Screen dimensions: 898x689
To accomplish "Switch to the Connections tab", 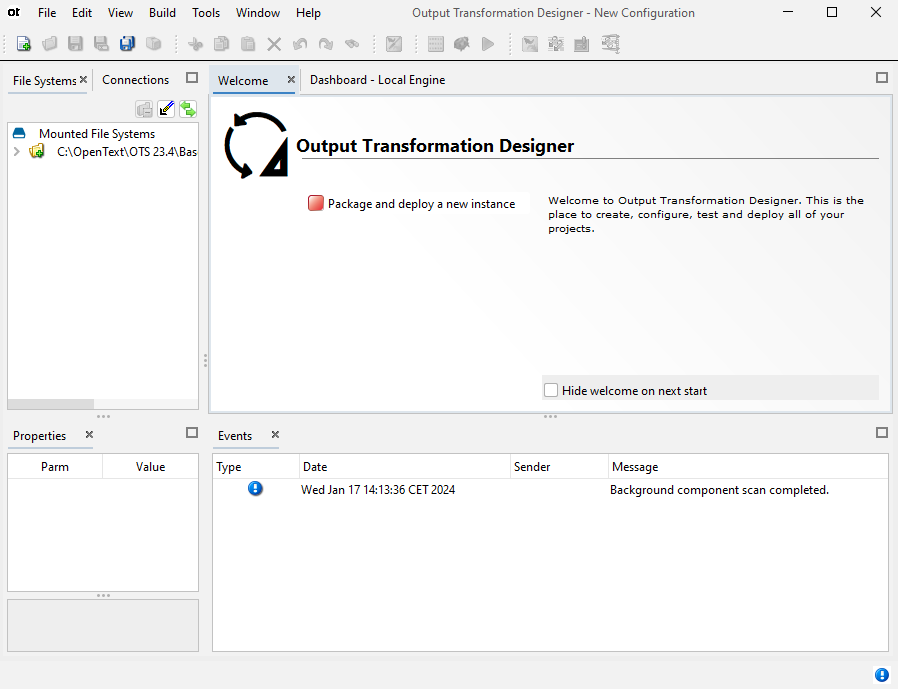I will (x=135, y=79).
